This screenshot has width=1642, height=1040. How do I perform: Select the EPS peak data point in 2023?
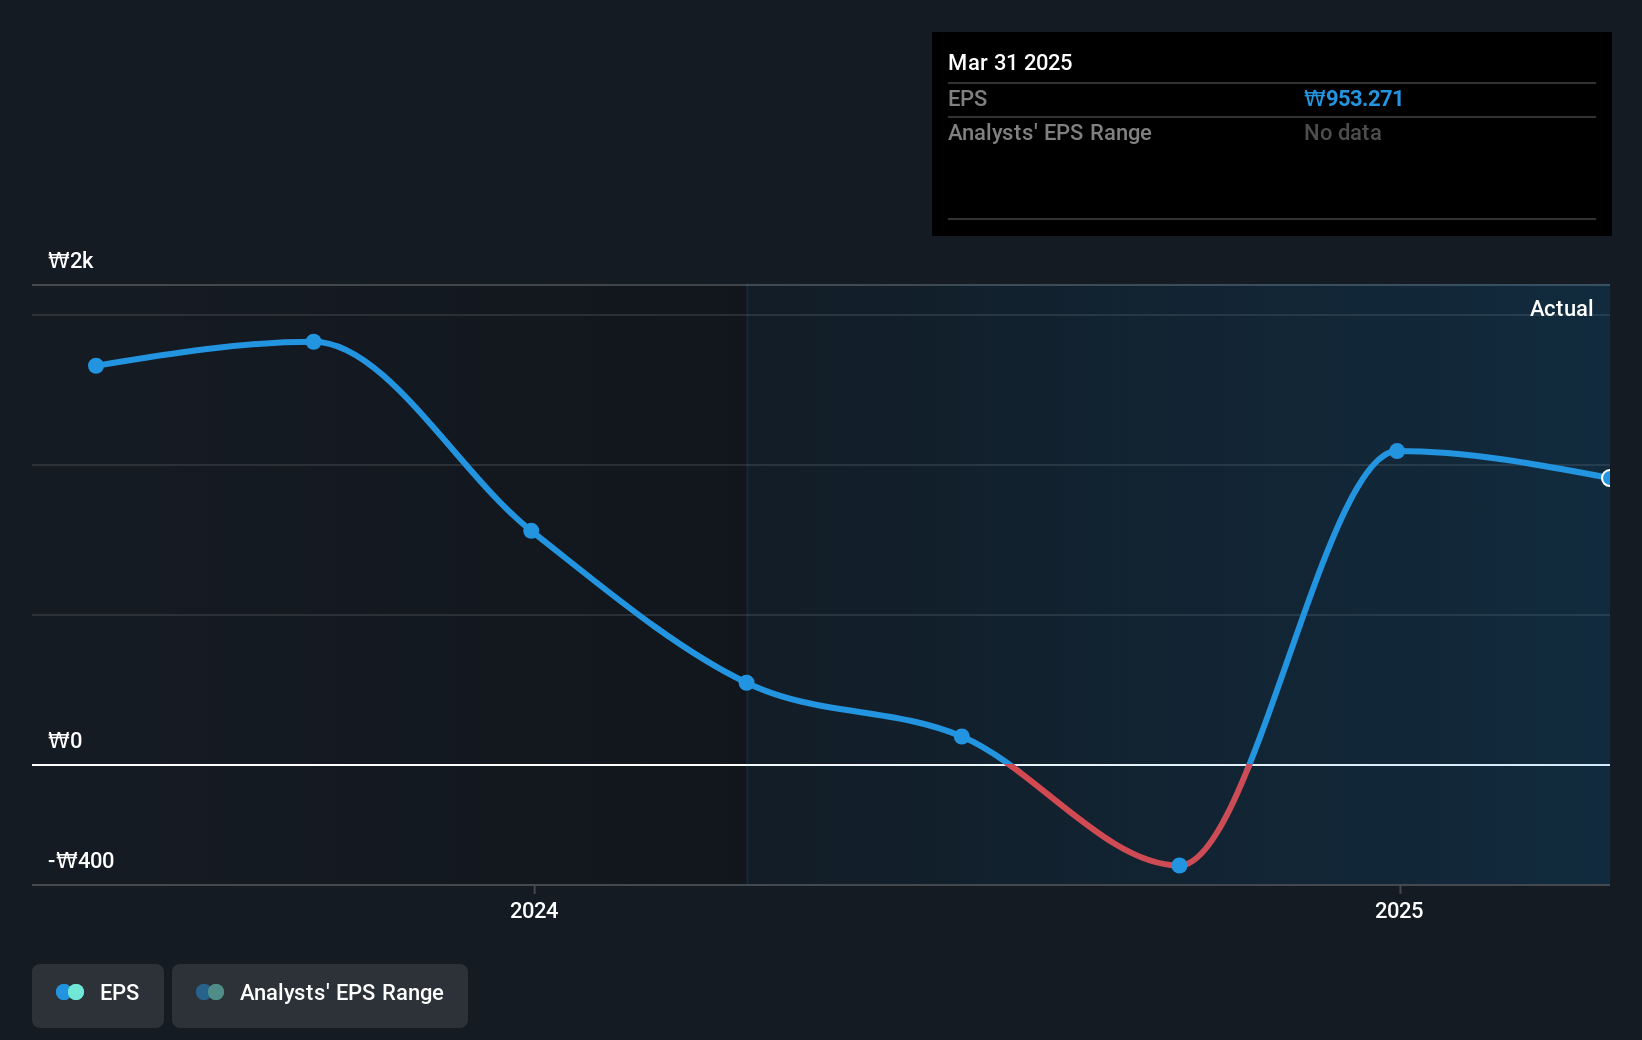click(x=314, y=342)
